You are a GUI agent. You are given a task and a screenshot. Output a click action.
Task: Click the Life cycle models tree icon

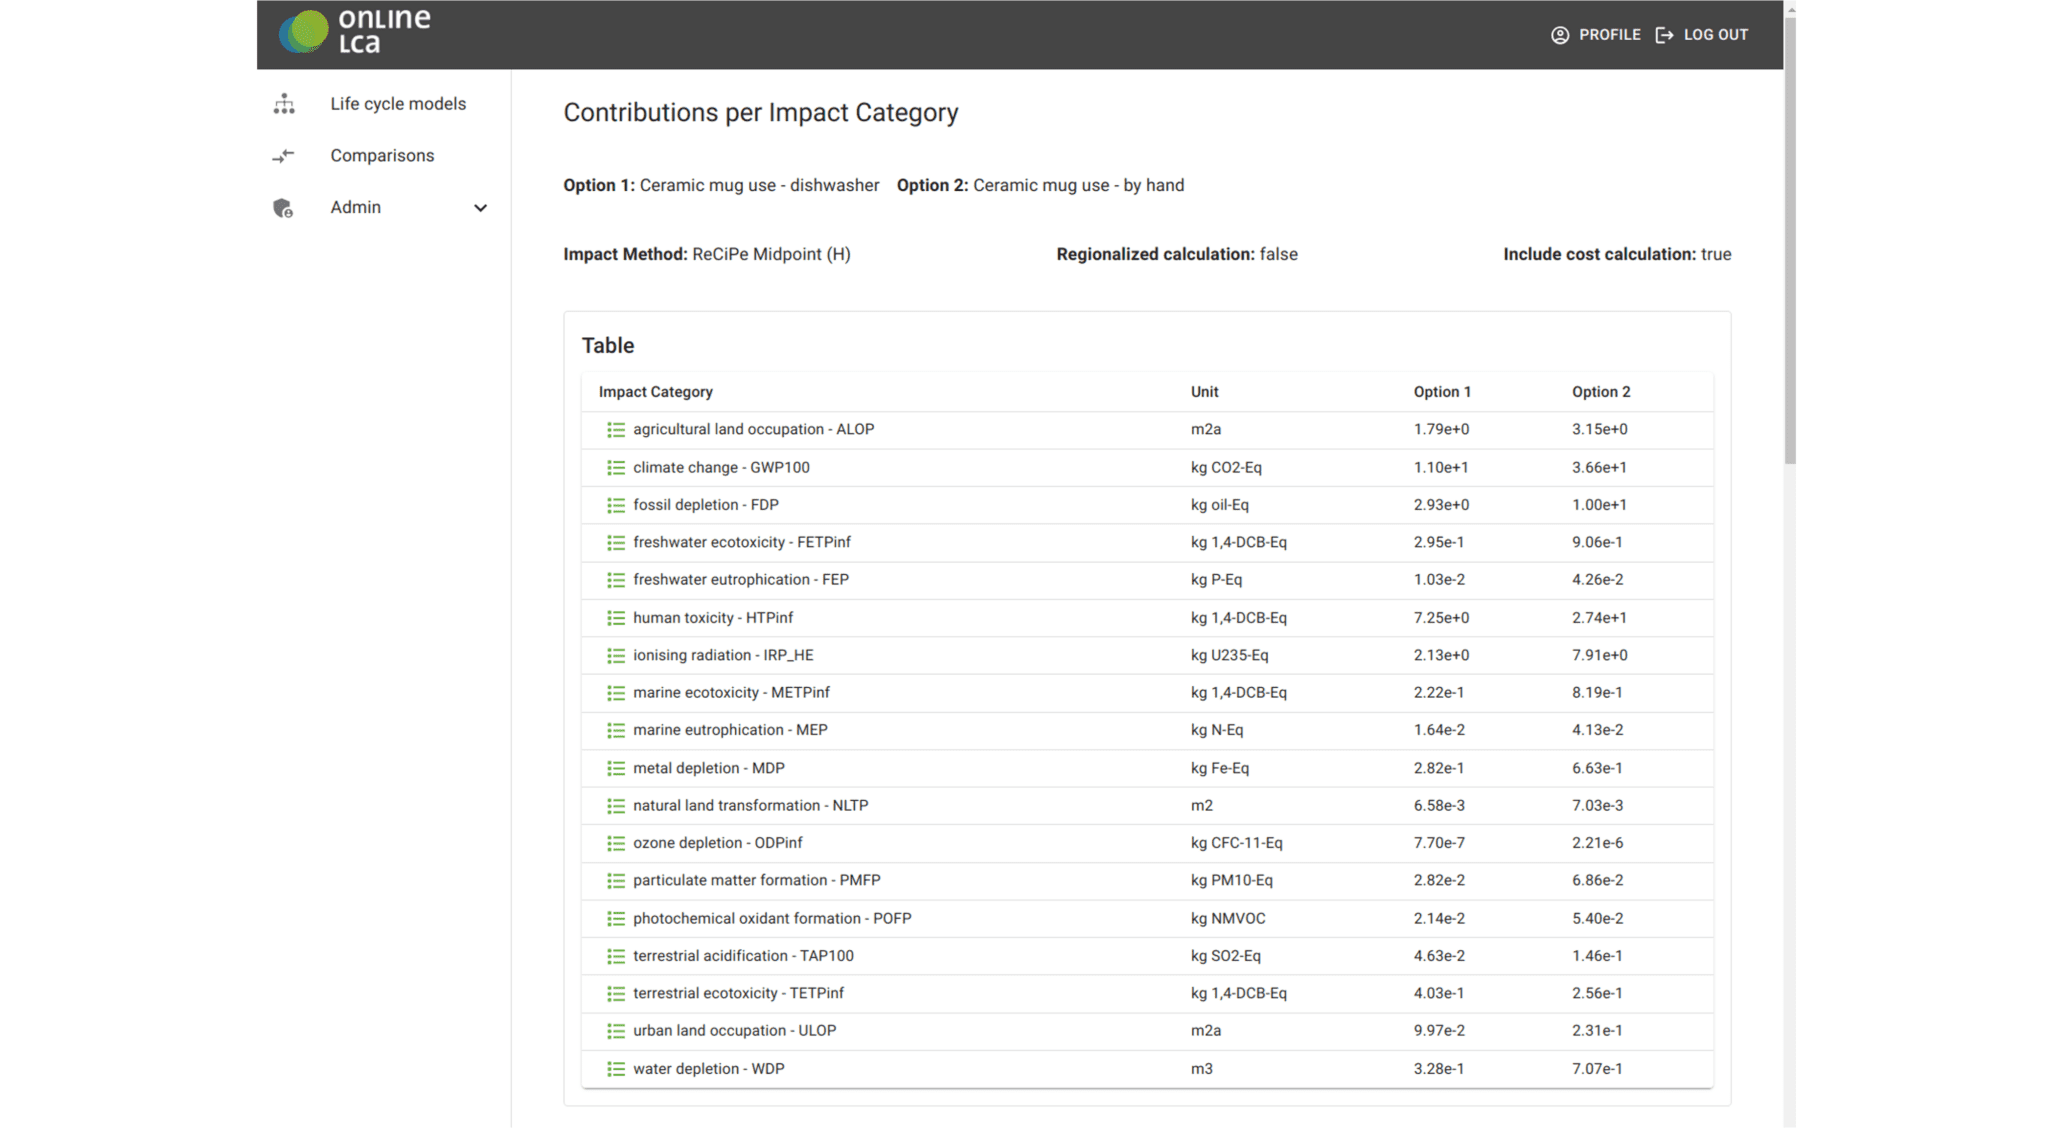(x=284, y=104)
